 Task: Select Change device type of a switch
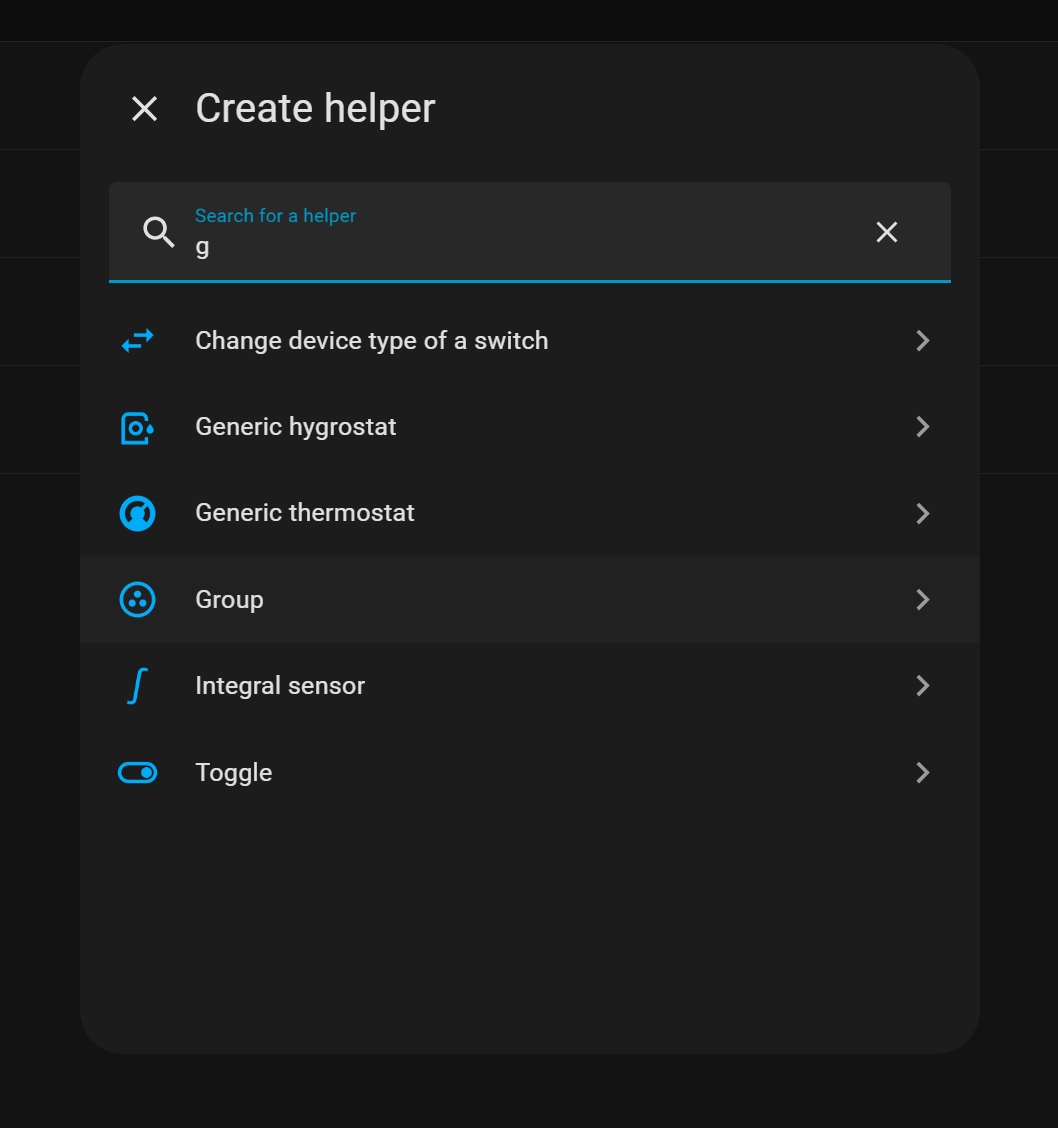click(371, 341)
